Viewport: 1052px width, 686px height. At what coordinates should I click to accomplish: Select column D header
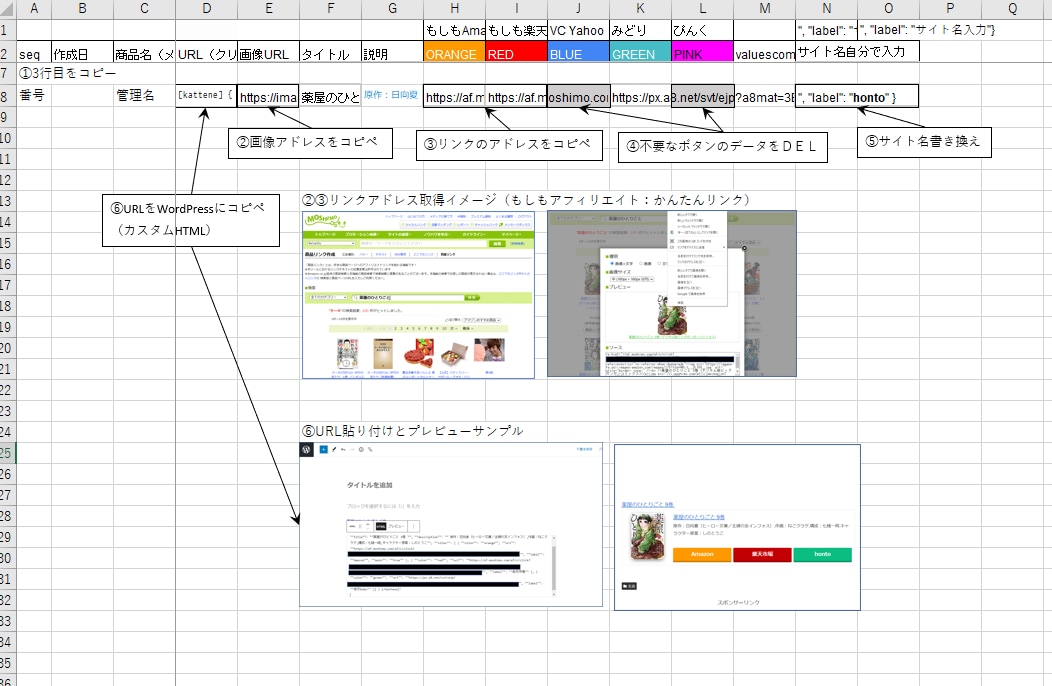tap(206, 9)
